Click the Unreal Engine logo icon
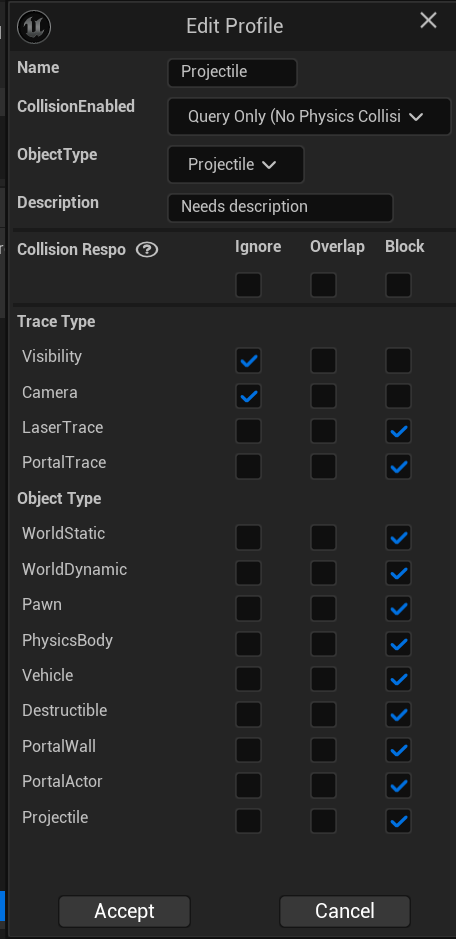The height and width of the screenshot is (939, 456). [x=34, y=26]
